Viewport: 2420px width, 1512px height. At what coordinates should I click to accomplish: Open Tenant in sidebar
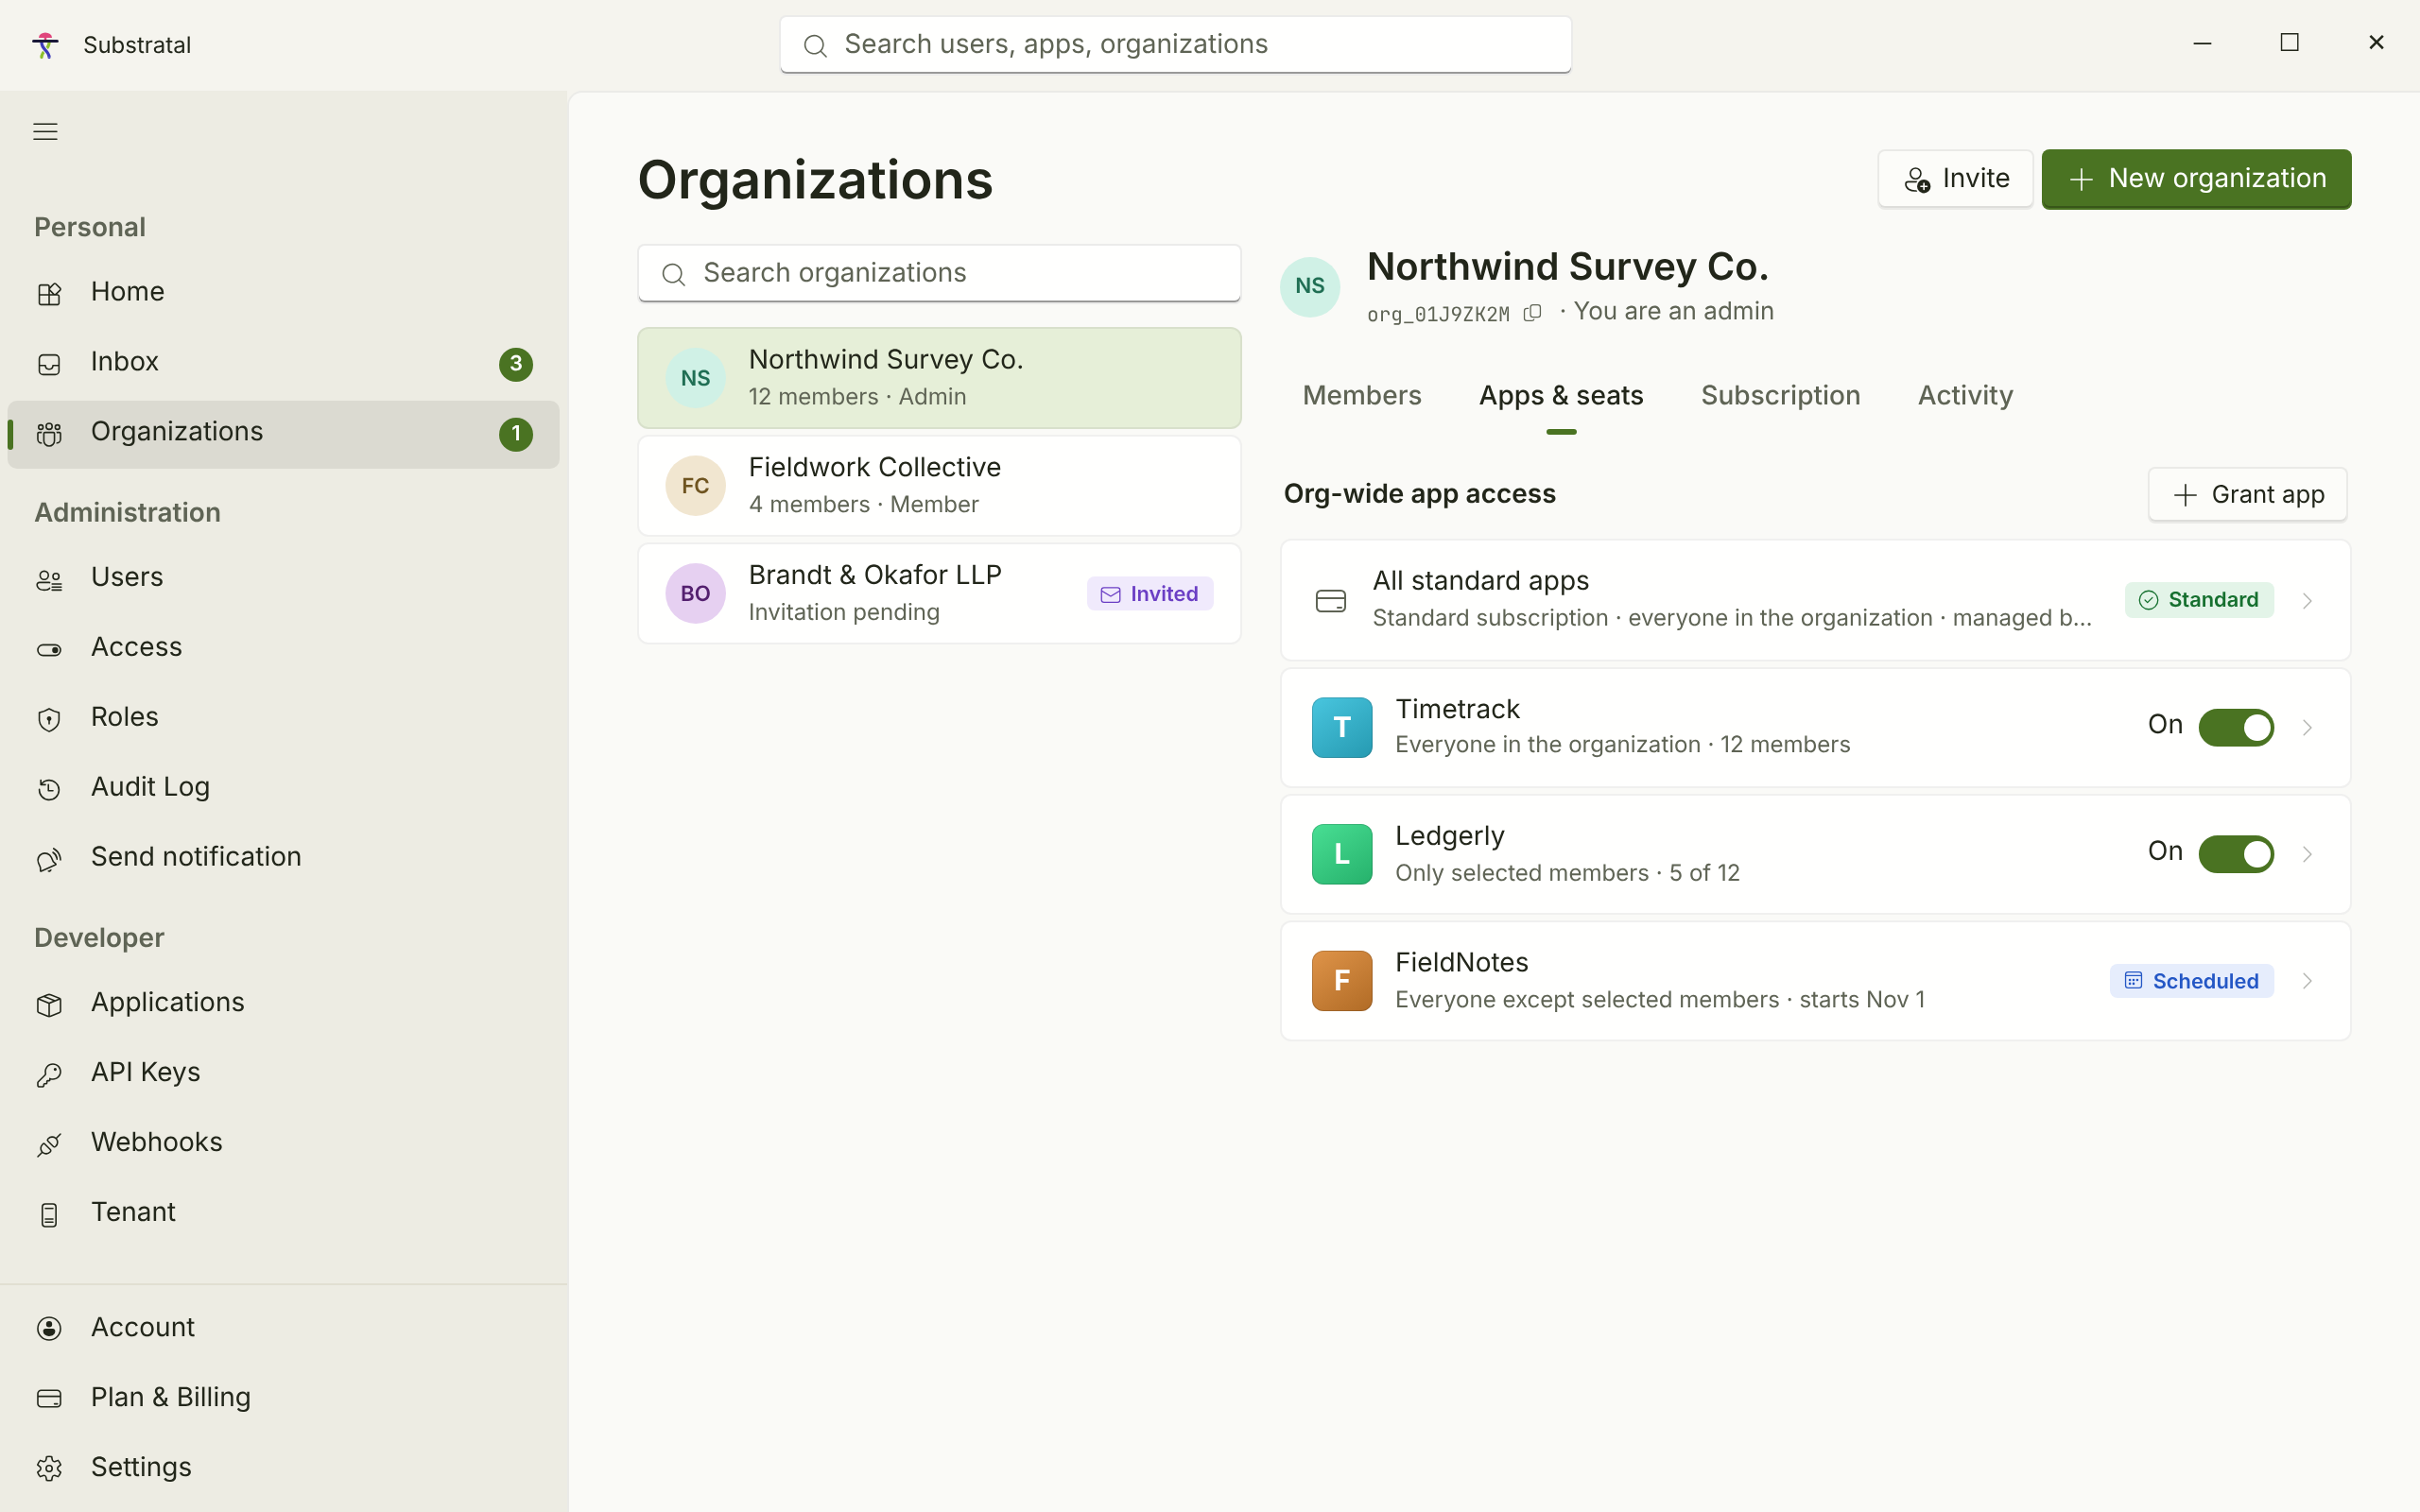283,1213
